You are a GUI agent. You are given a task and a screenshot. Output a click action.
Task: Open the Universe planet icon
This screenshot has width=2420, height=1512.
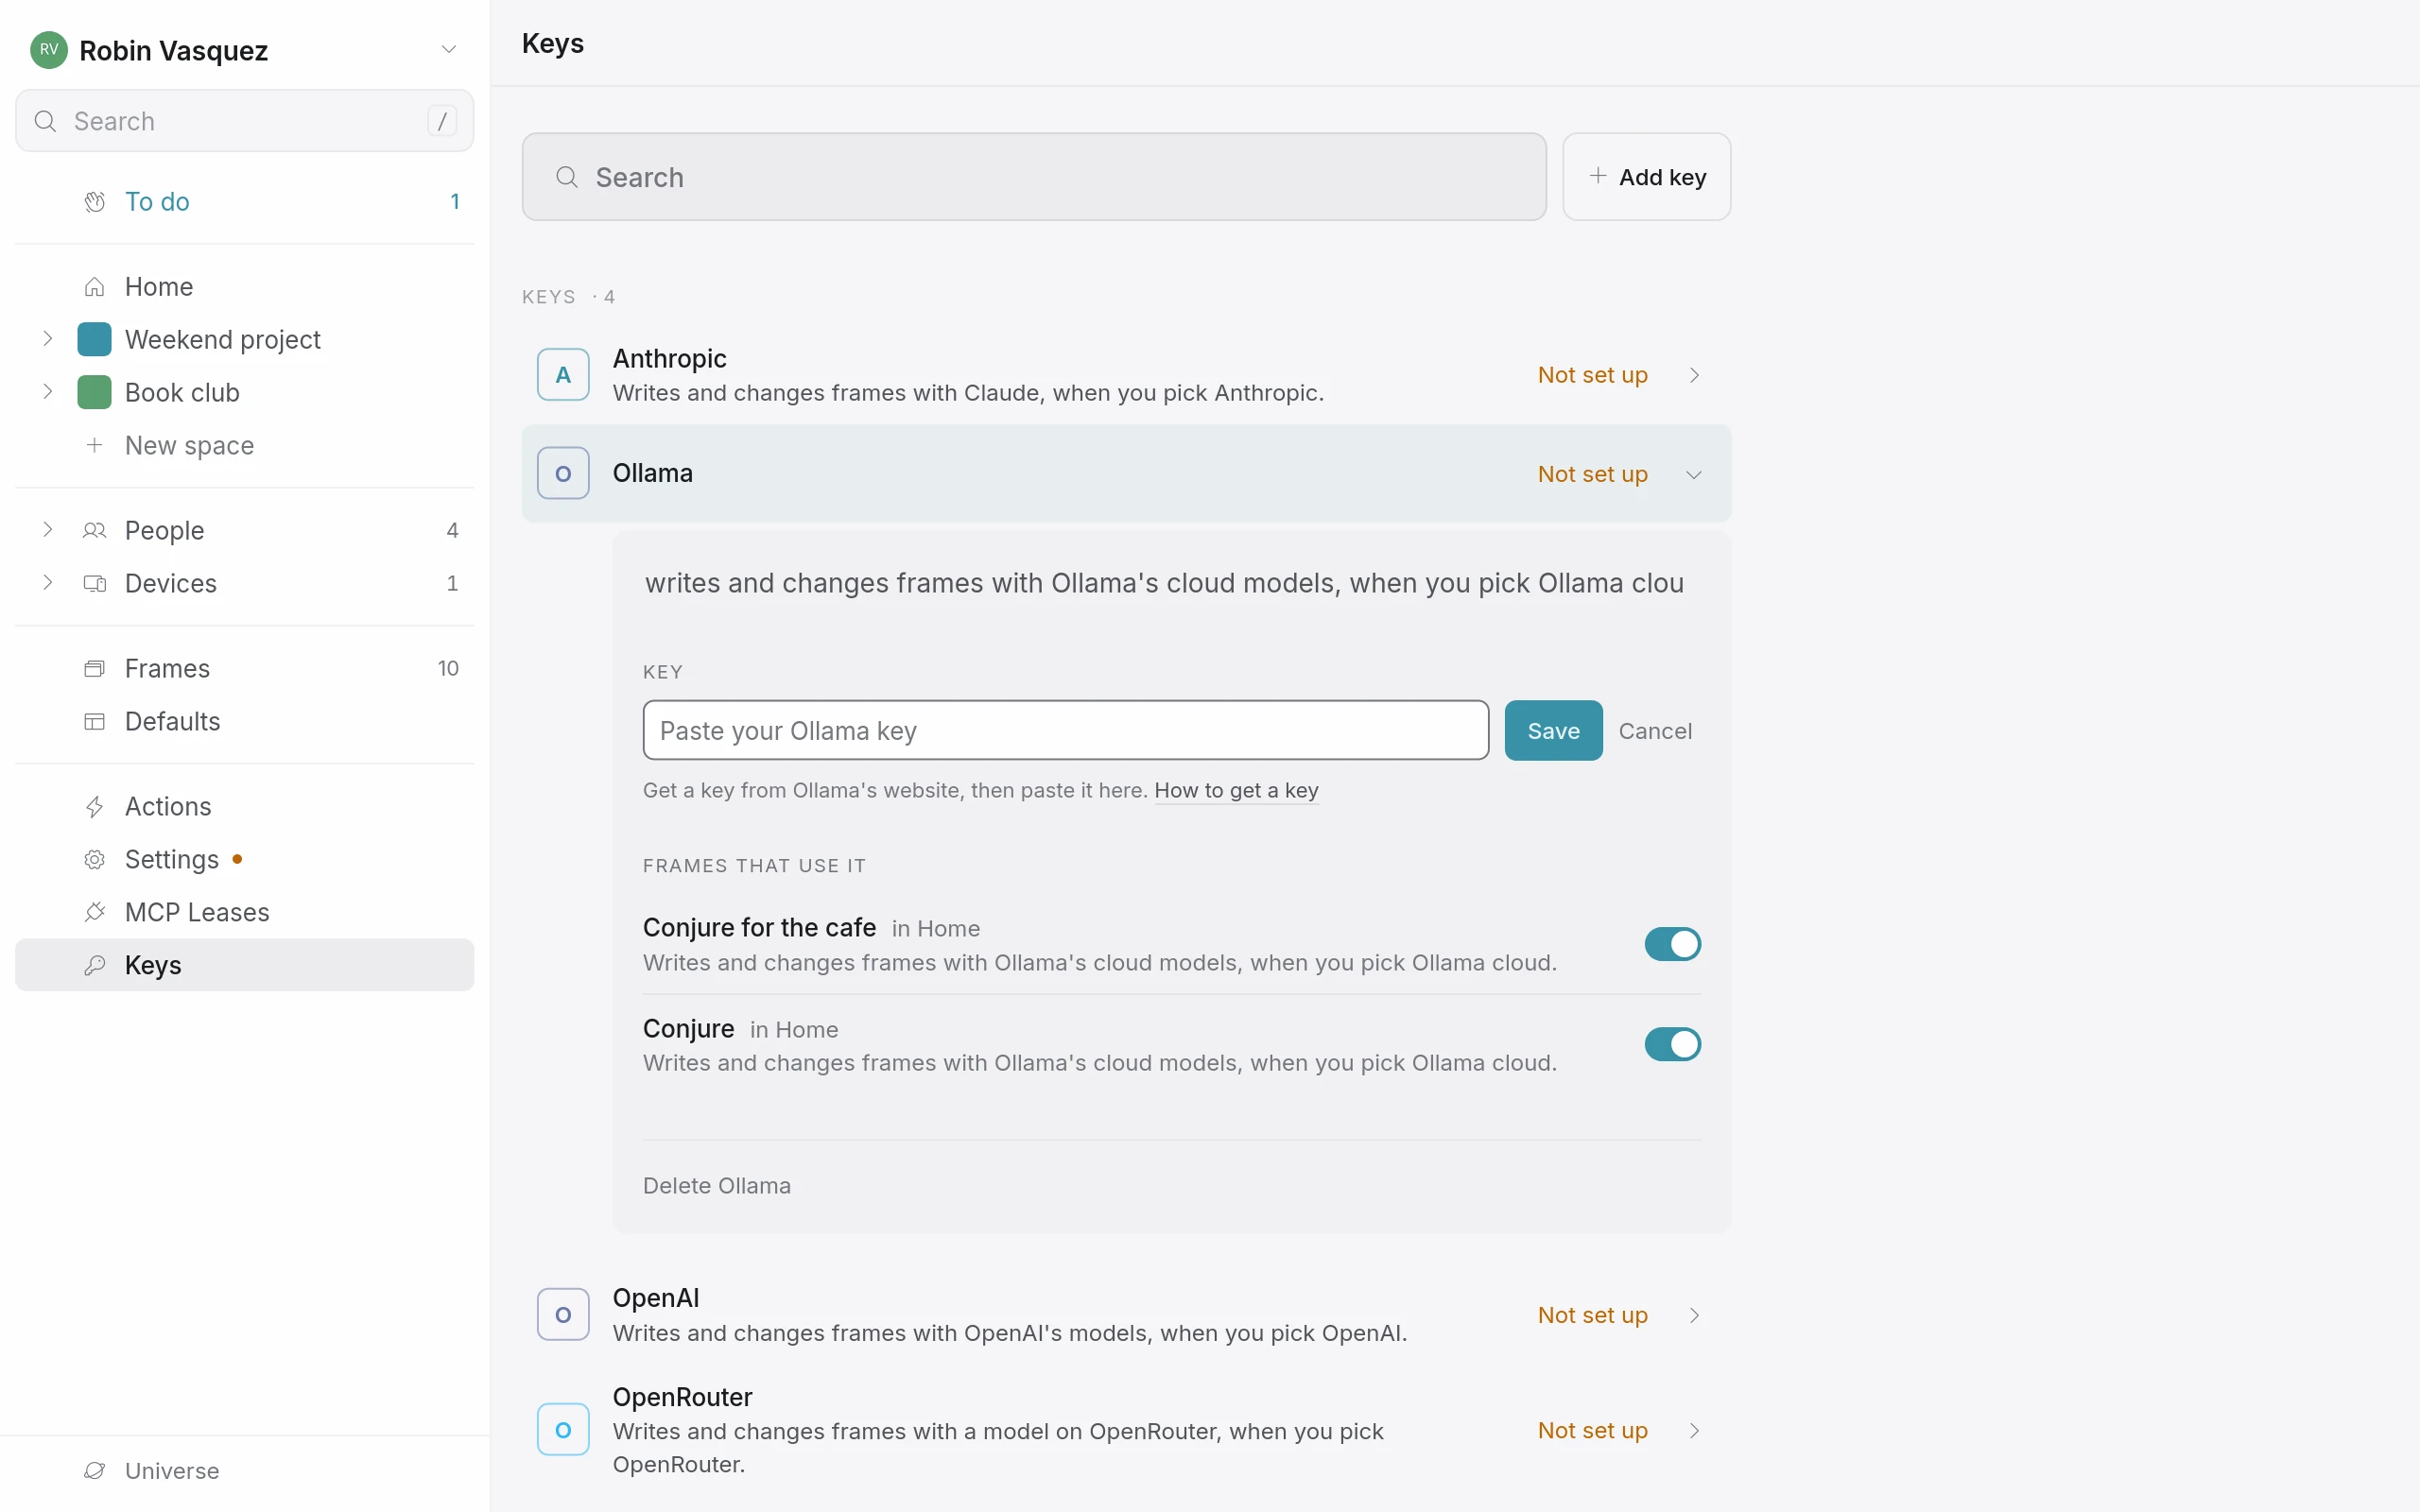94,1470
